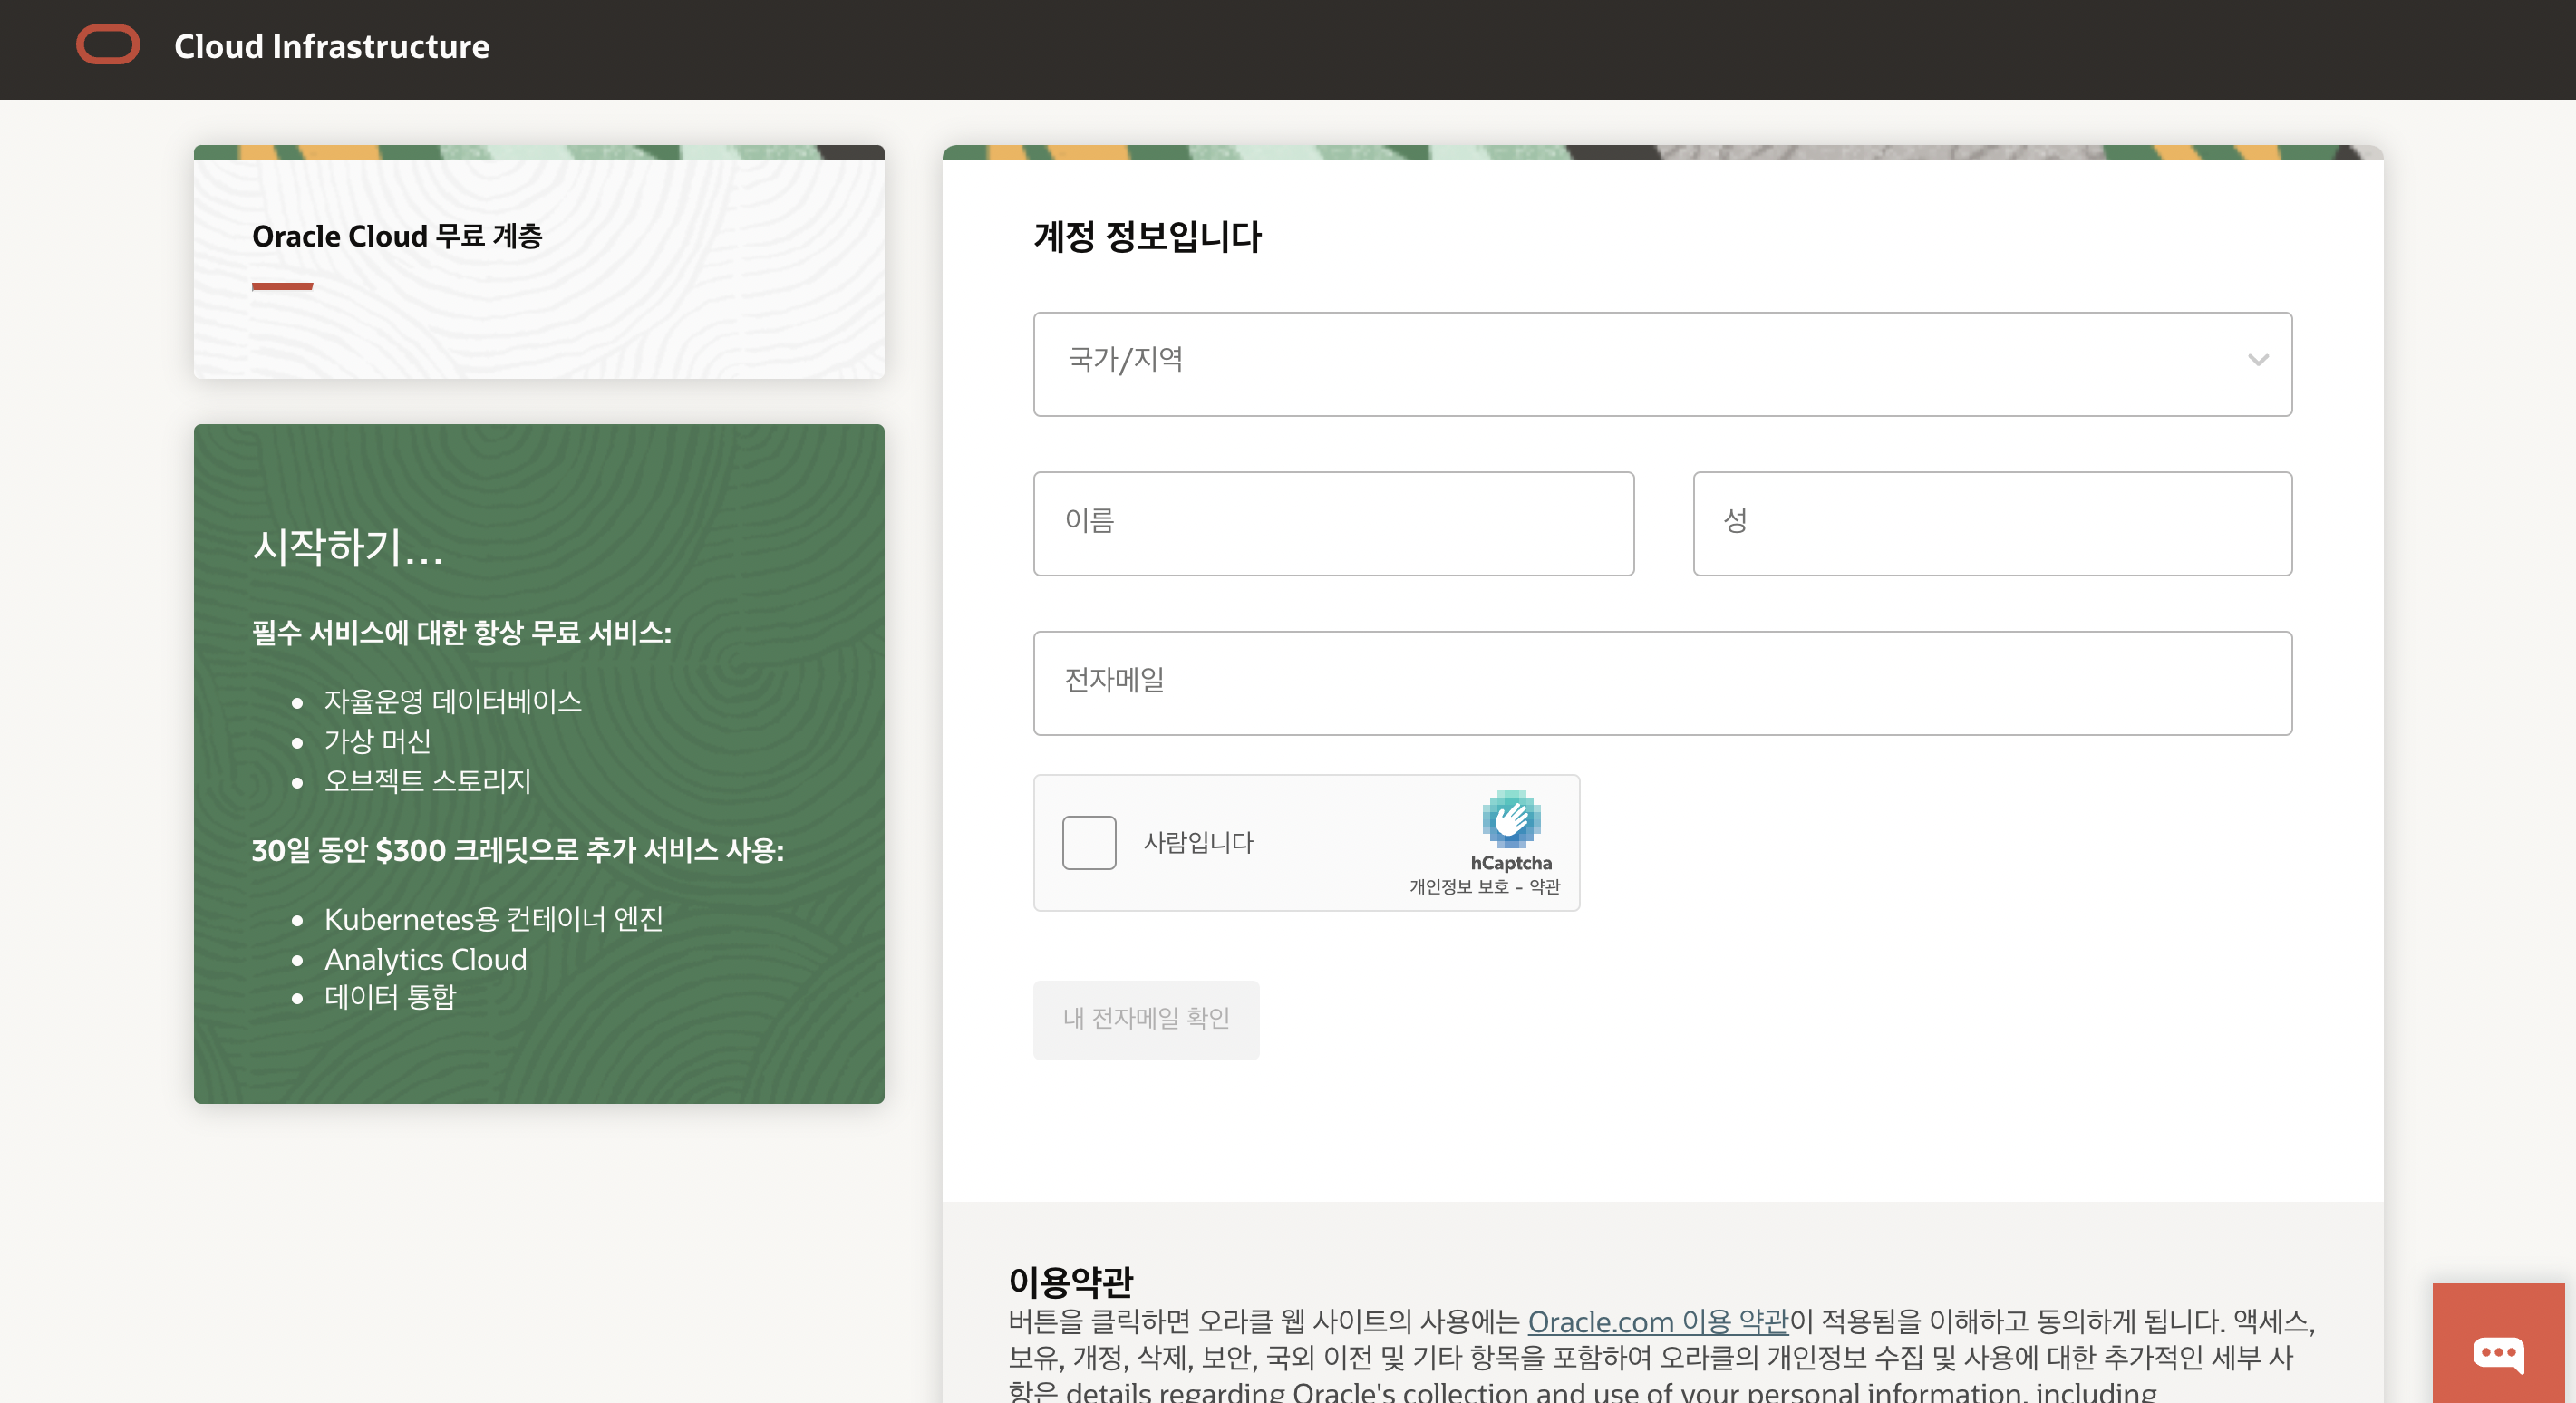Click the hCaptcha brand label

coord(1511,863)
